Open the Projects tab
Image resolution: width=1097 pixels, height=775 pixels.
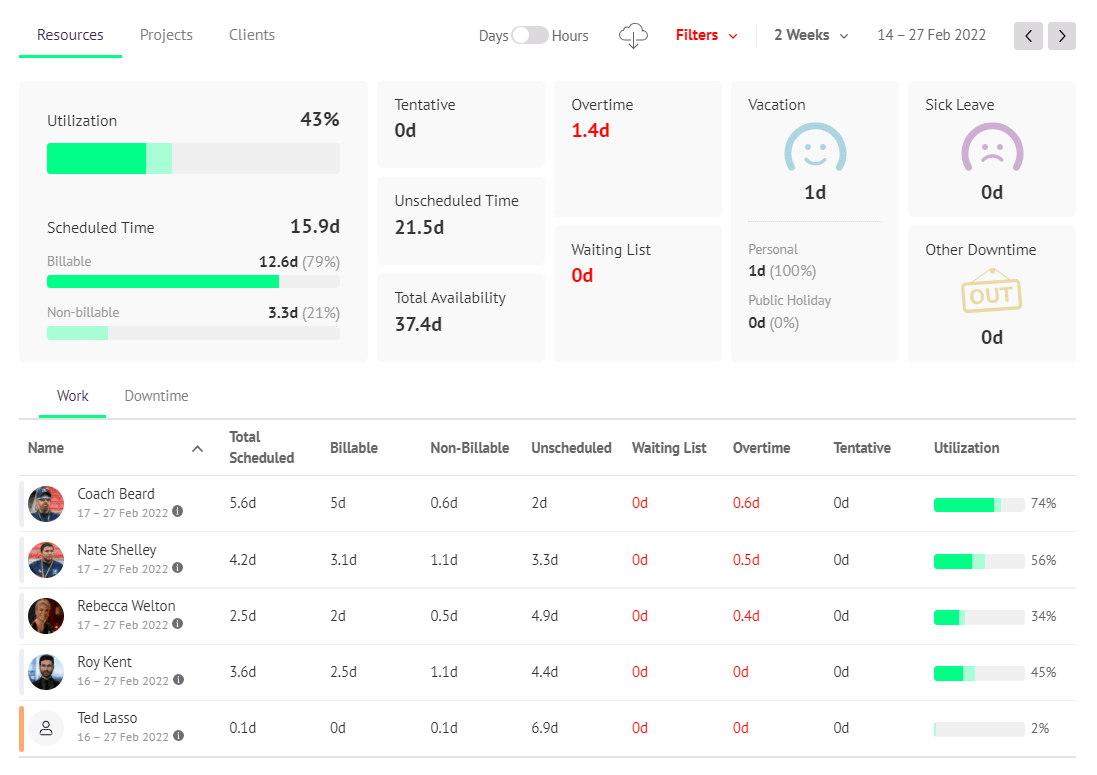point(166,34)
